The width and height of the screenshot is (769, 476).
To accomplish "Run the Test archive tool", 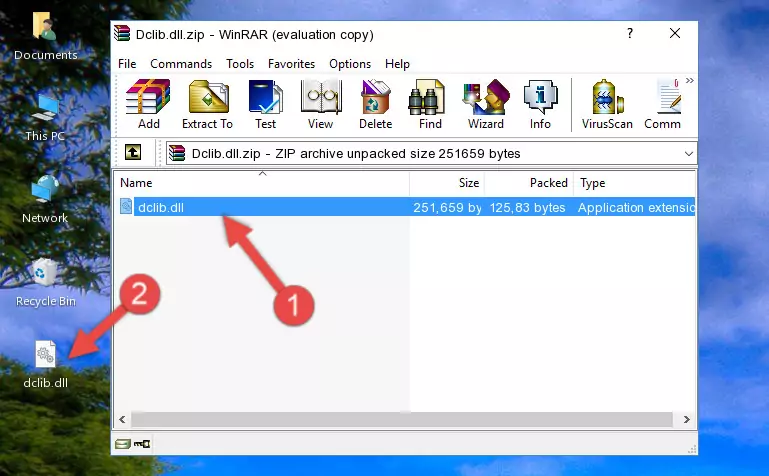I will (265, 104).
